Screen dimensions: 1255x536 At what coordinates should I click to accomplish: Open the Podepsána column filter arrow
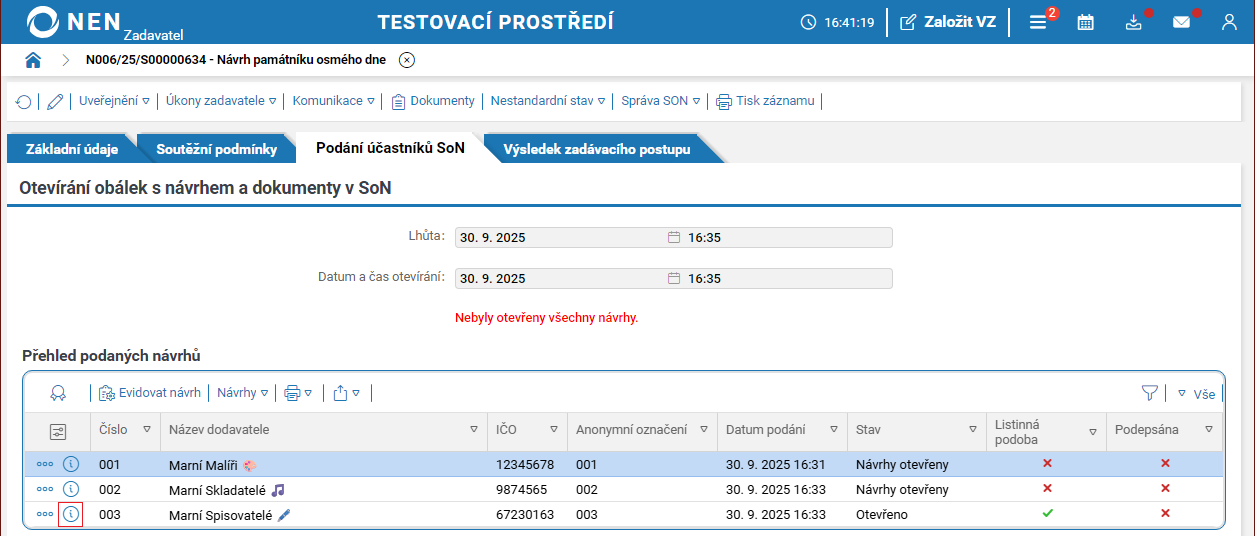pyautogui.click(x=1209, y=430)
